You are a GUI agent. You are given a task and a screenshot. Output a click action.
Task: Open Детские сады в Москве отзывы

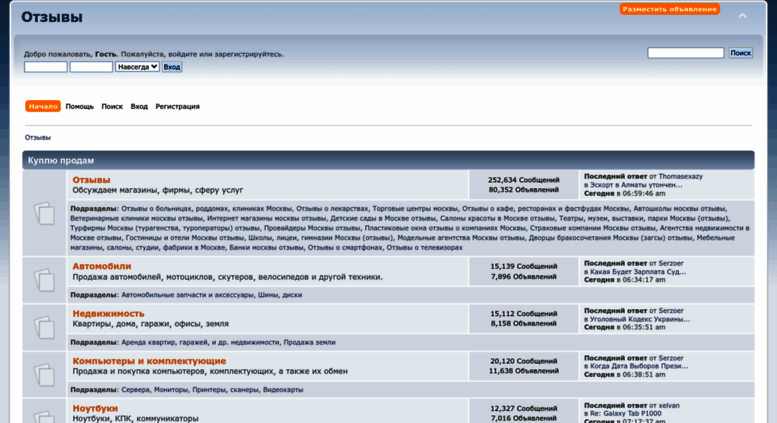coord(383,218)
